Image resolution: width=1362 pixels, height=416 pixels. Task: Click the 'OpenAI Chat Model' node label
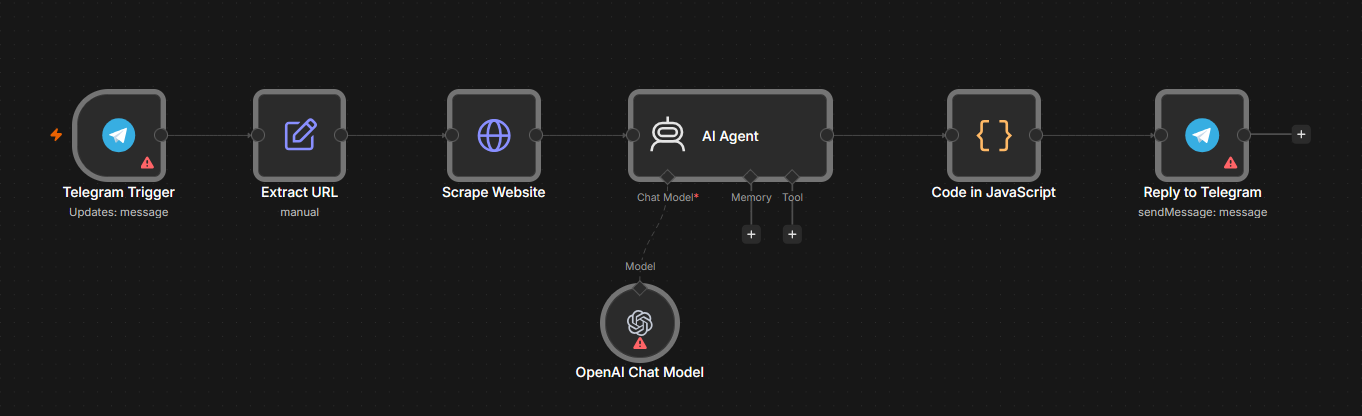pyautogui.click(x=640, y=372)
